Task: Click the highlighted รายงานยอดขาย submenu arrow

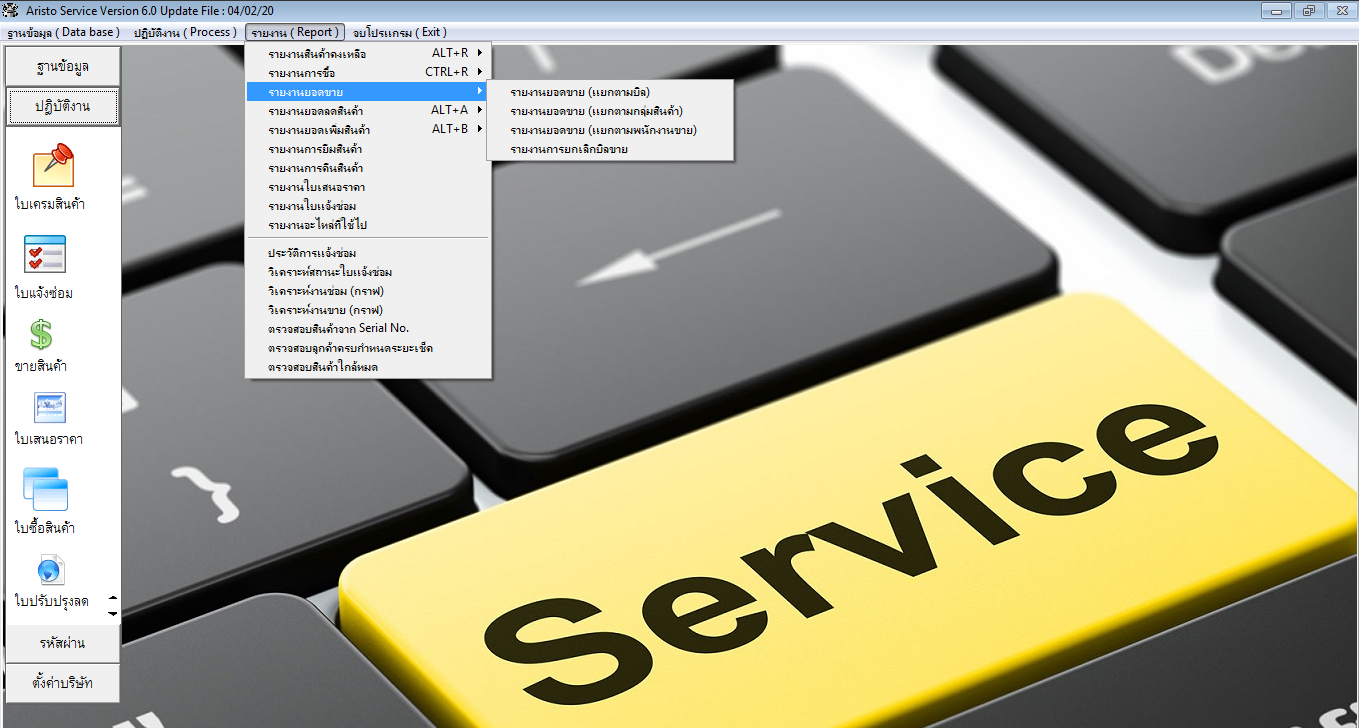Action: click(480, 91)
